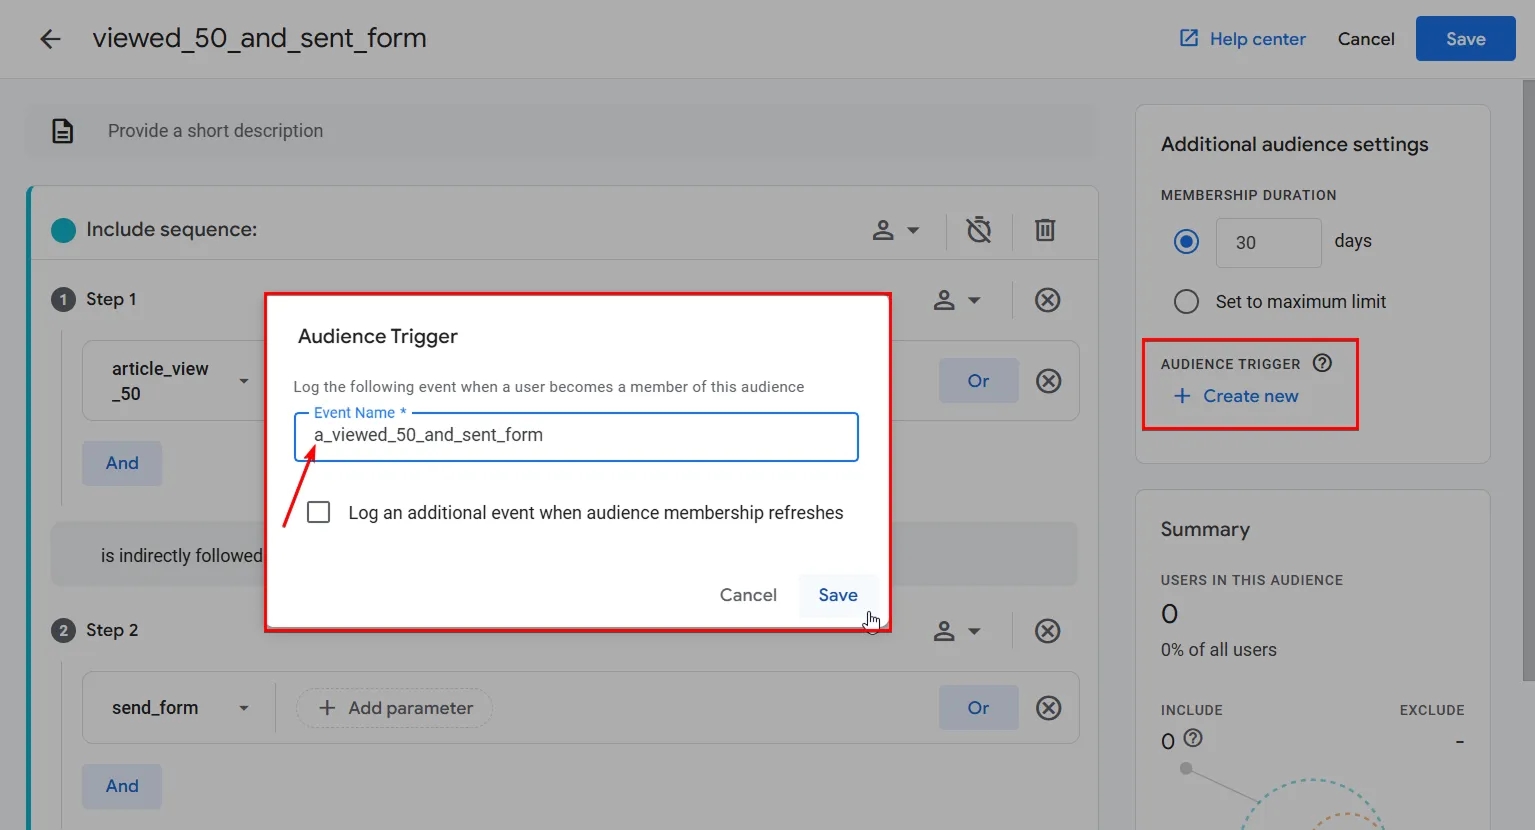Cancel audience editing in the header
This screenshot has height=830, width=1535.
tap(1366, 39)
